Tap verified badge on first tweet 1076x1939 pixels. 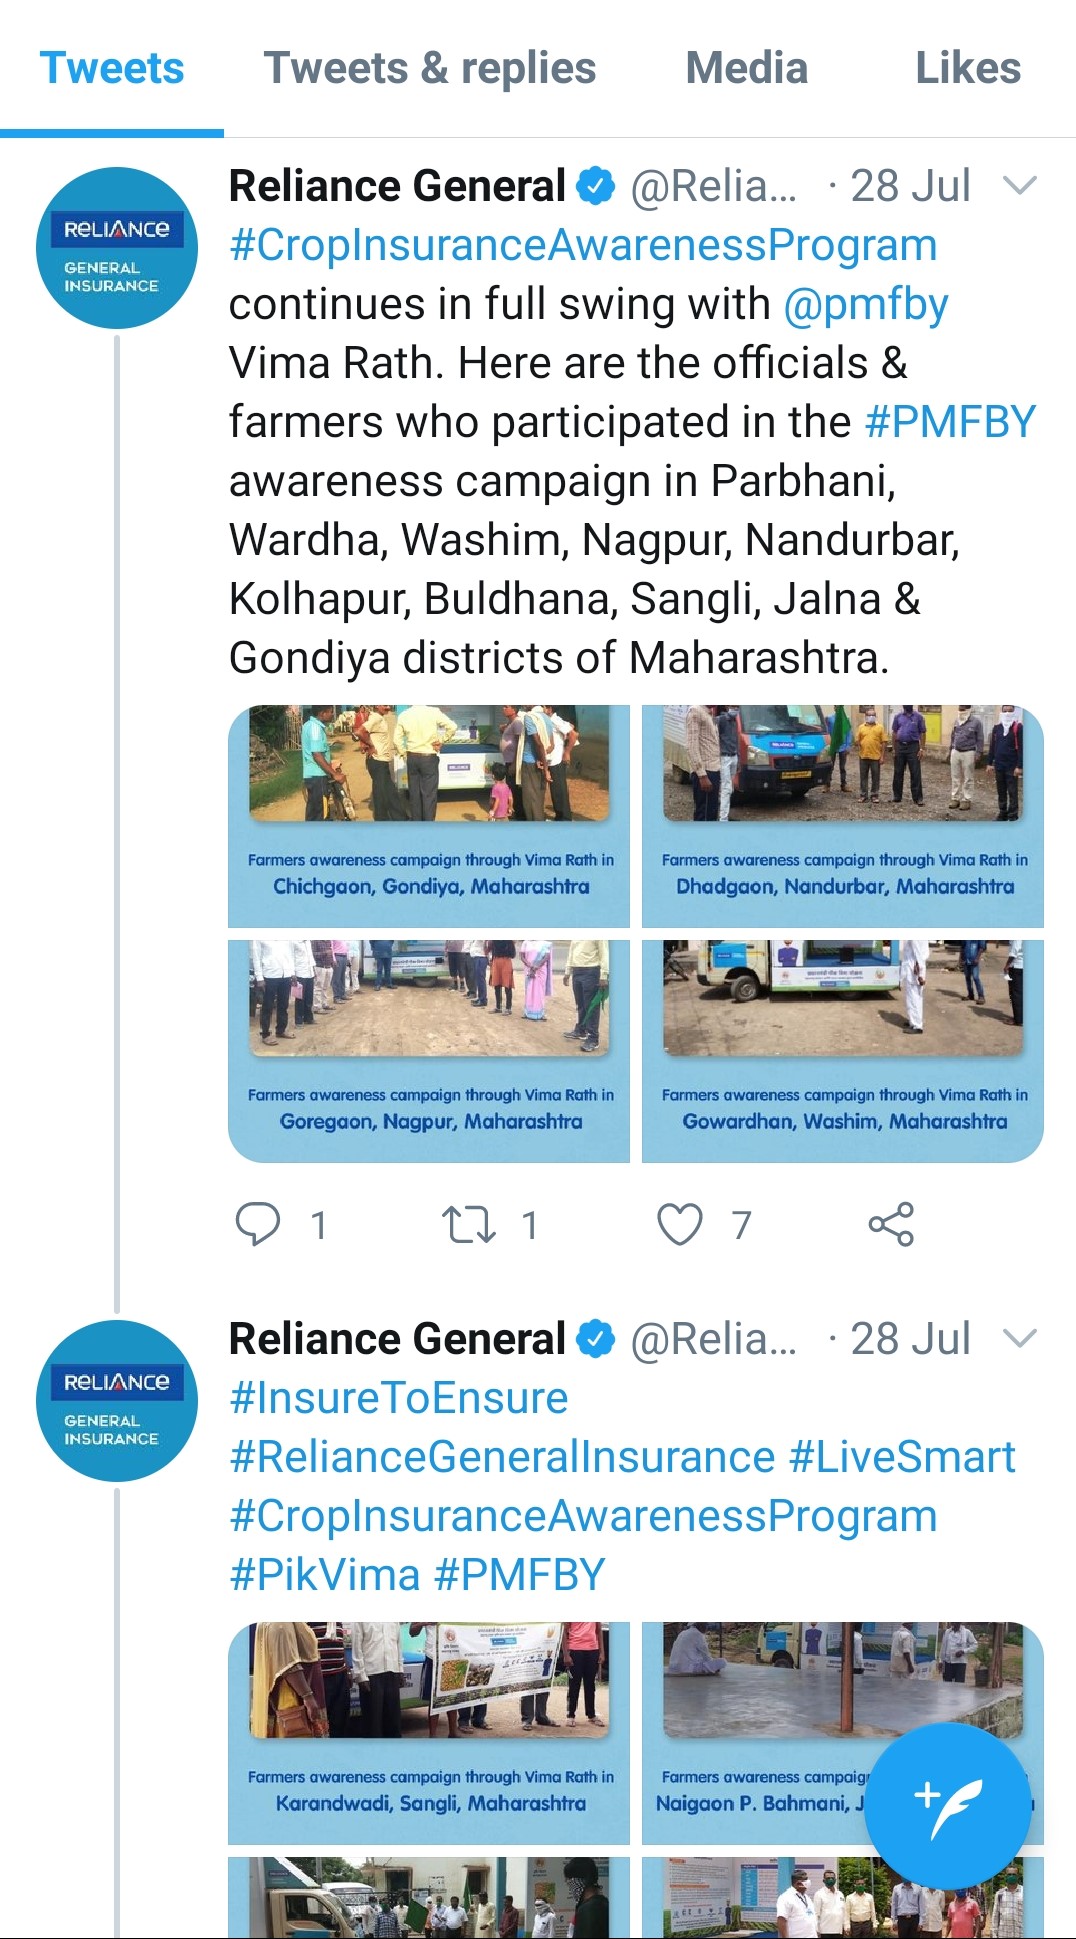click(x=597, y=186)
